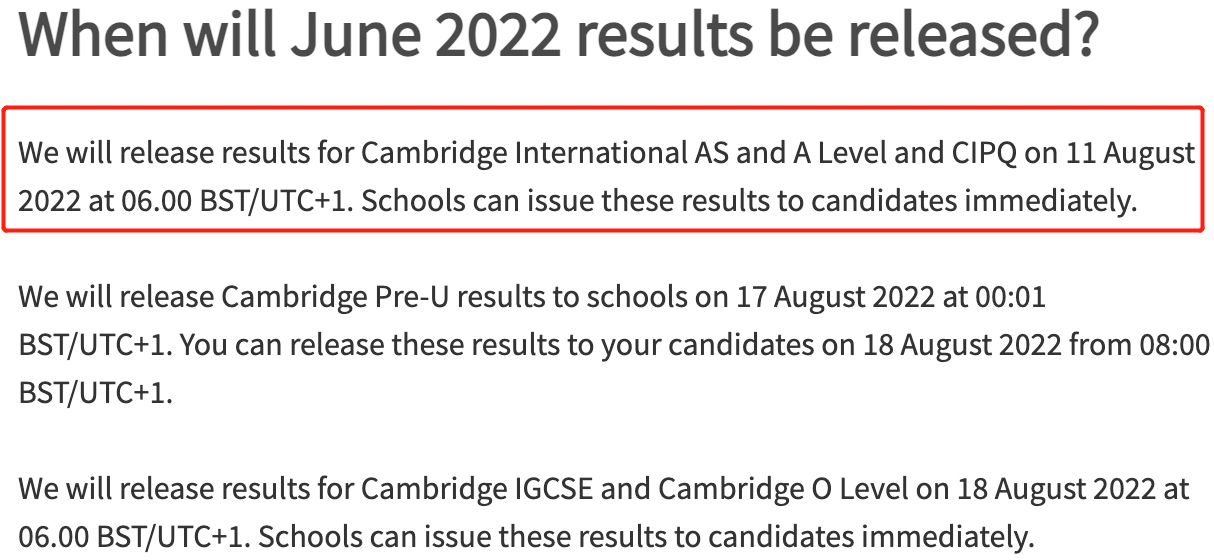This screenshot has width=1214, height=560.
Task: Click the 'When will June 2022 results' heading
Action: pos(559,37)
